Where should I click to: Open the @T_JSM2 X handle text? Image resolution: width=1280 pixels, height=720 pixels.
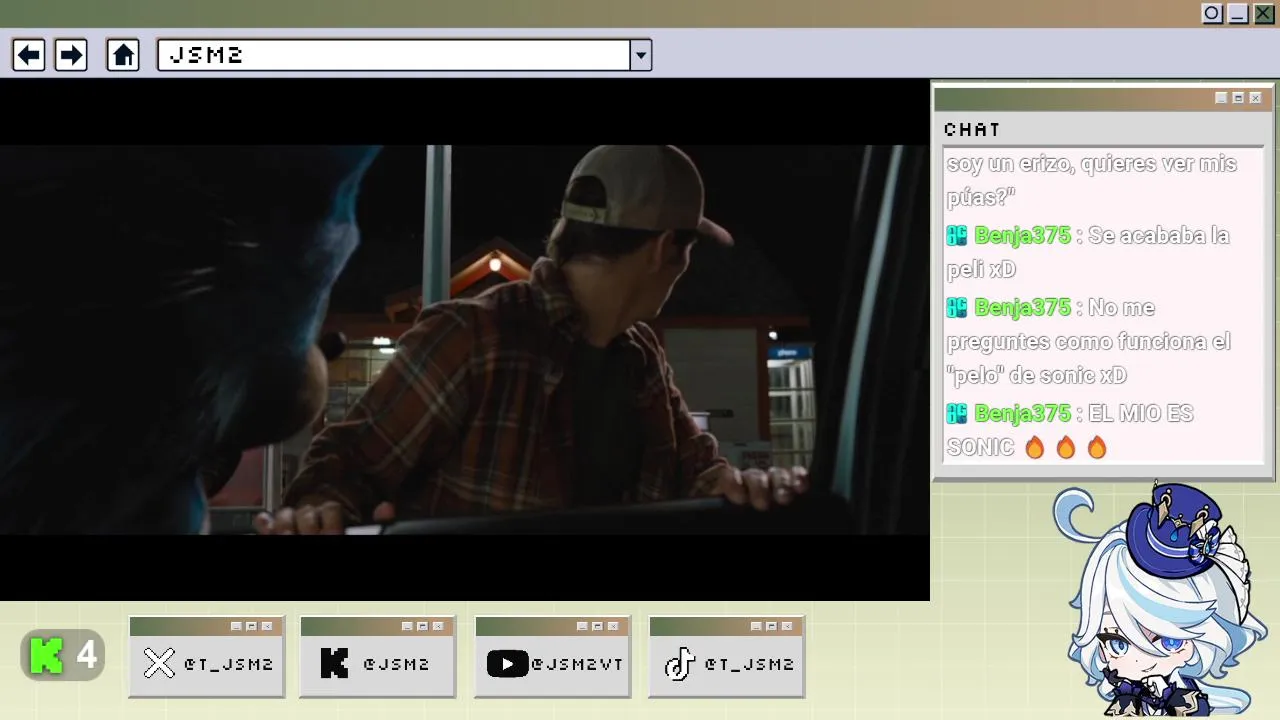[x=228, y=664]
